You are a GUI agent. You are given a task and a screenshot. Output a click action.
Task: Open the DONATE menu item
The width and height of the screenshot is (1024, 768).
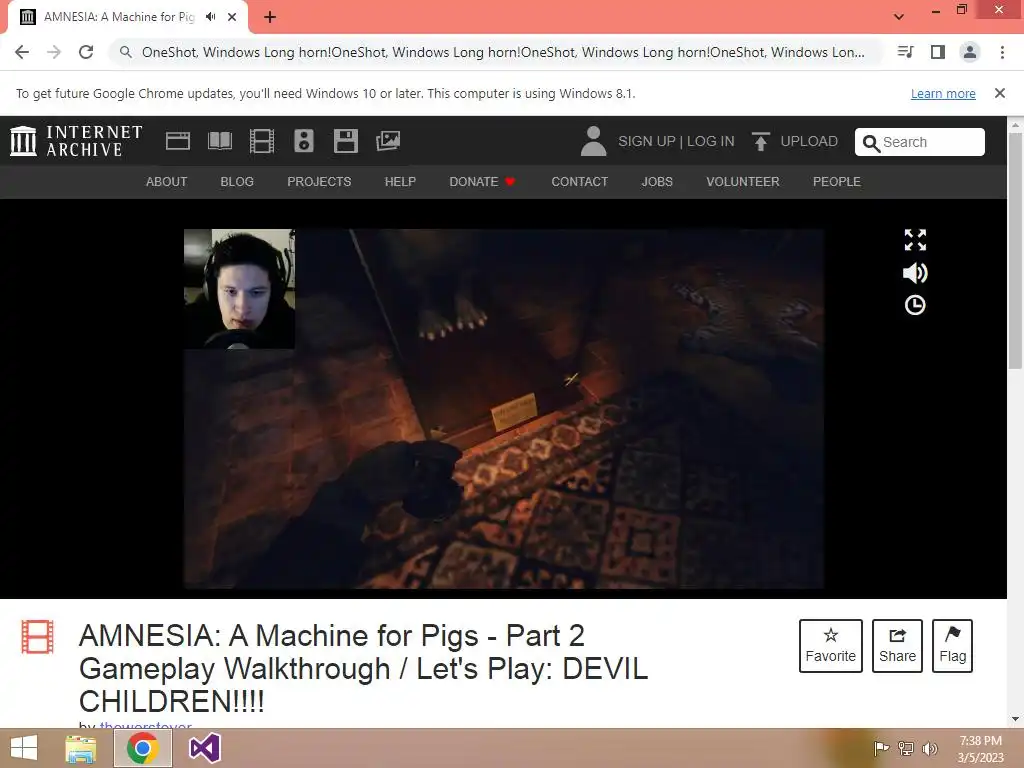point(482,182)
